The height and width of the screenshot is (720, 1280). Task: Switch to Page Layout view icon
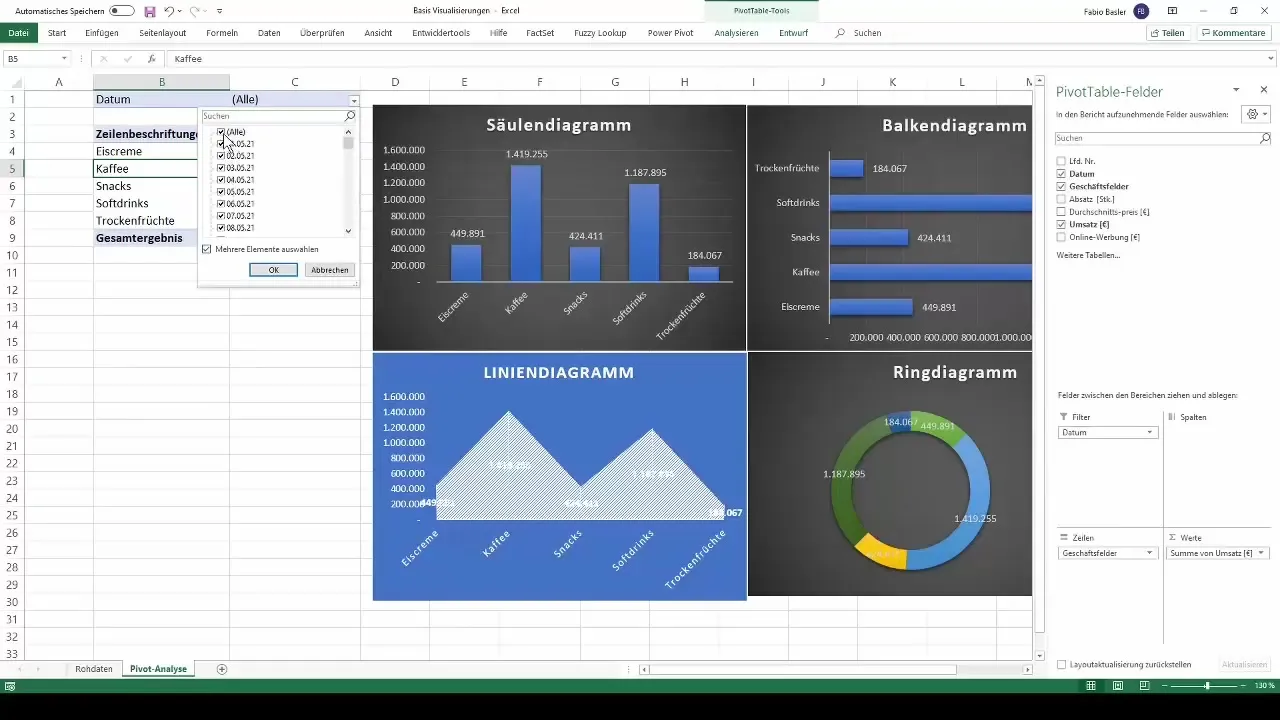pyautogui.click(x=1118, y=686)
